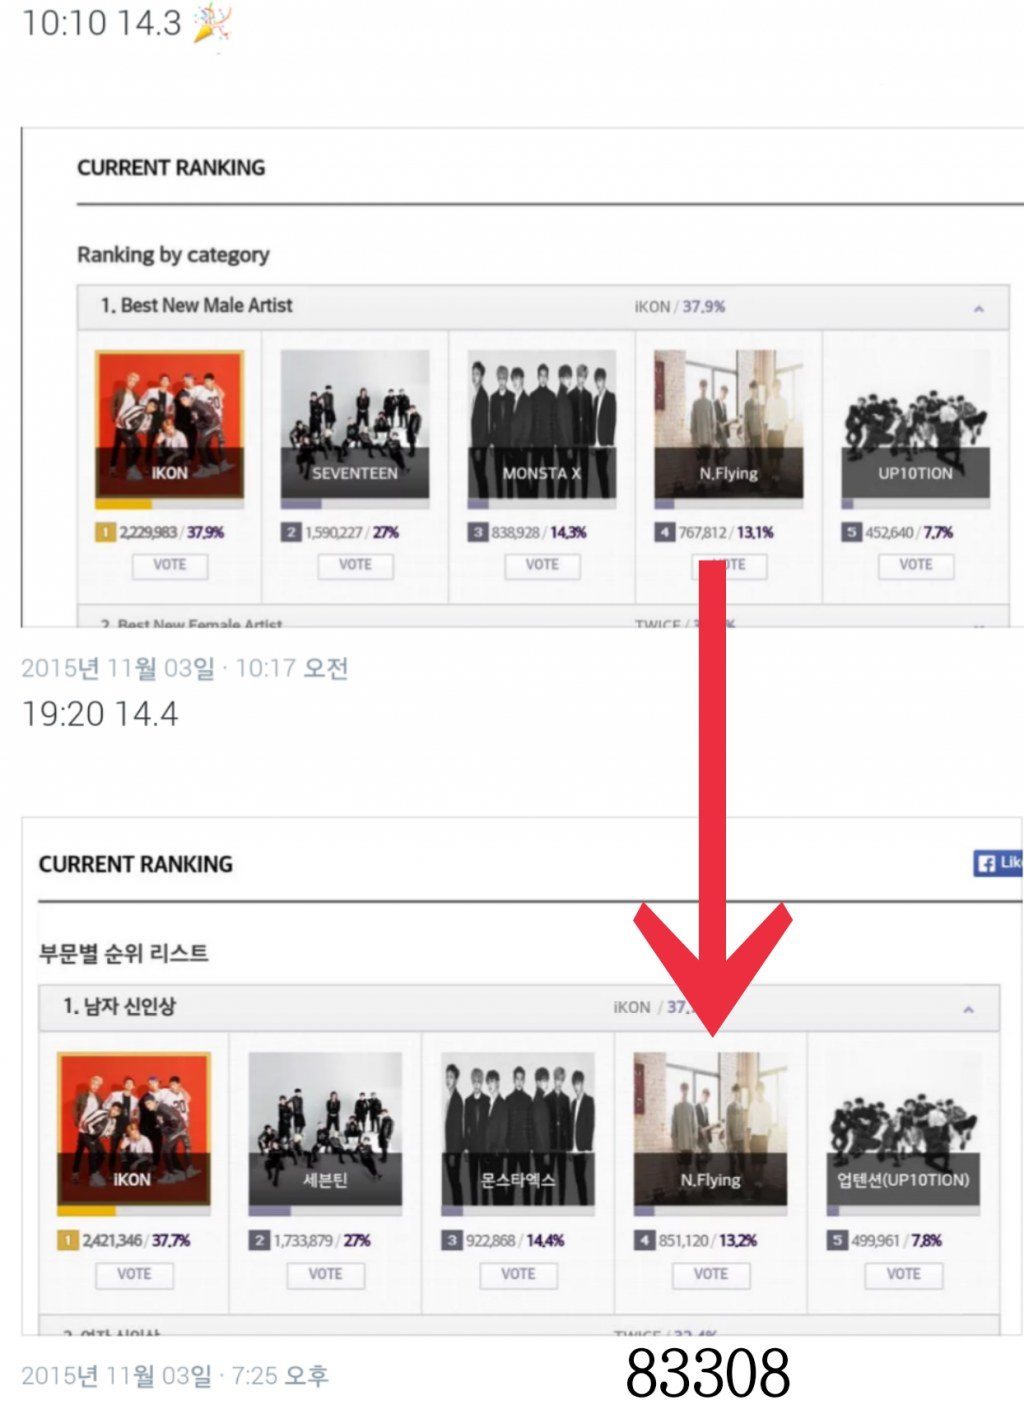Vote for MONSTA X in top ranking
This screenshot has height=1414, width=1024.
point(542,565)
